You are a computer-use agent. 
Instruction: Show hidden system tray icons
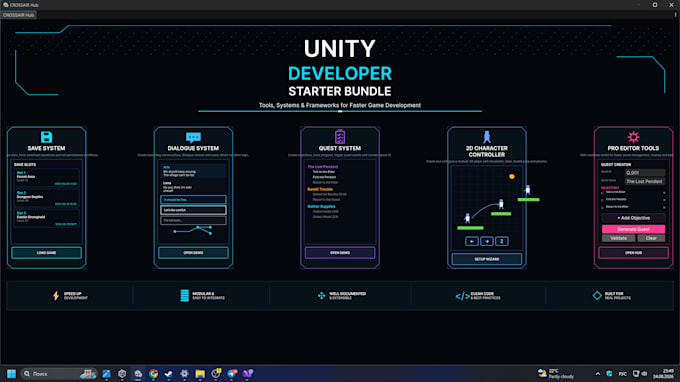click(598, 374)
